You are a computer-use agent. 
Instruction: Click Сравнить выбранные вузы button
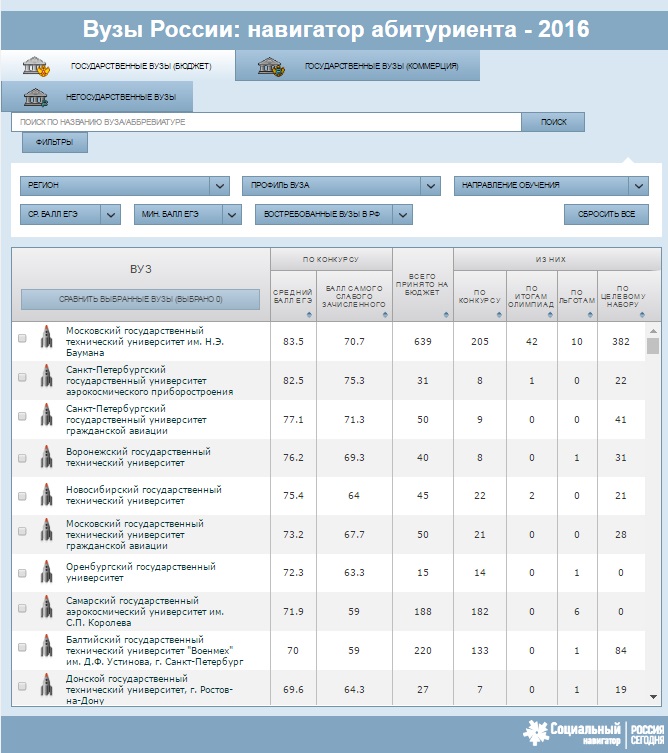pos(140,299)
